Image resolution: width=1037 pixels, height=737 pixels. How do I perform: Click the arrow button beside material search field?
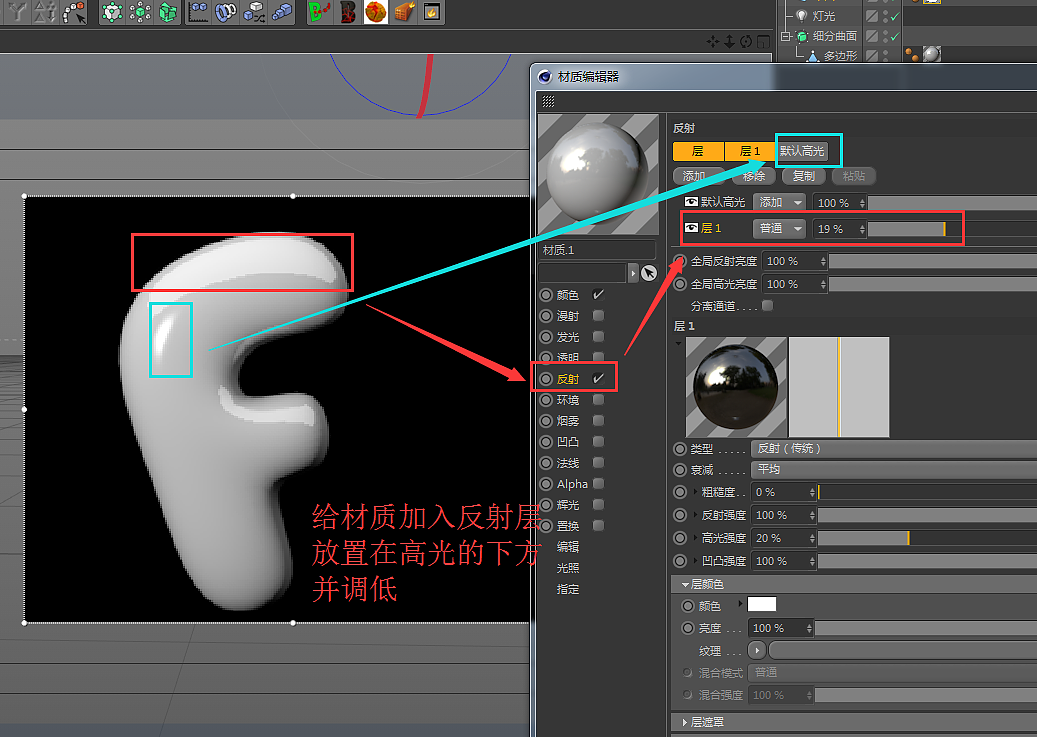(x=633, y=273)
